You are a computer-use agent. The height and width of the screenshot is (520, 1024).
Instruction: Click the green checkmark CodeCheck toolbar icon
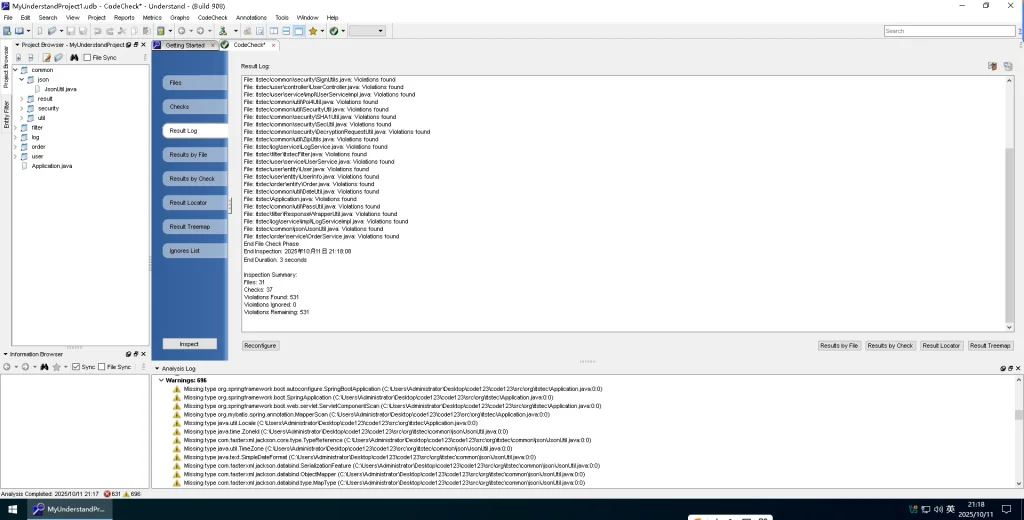point(333,31)
